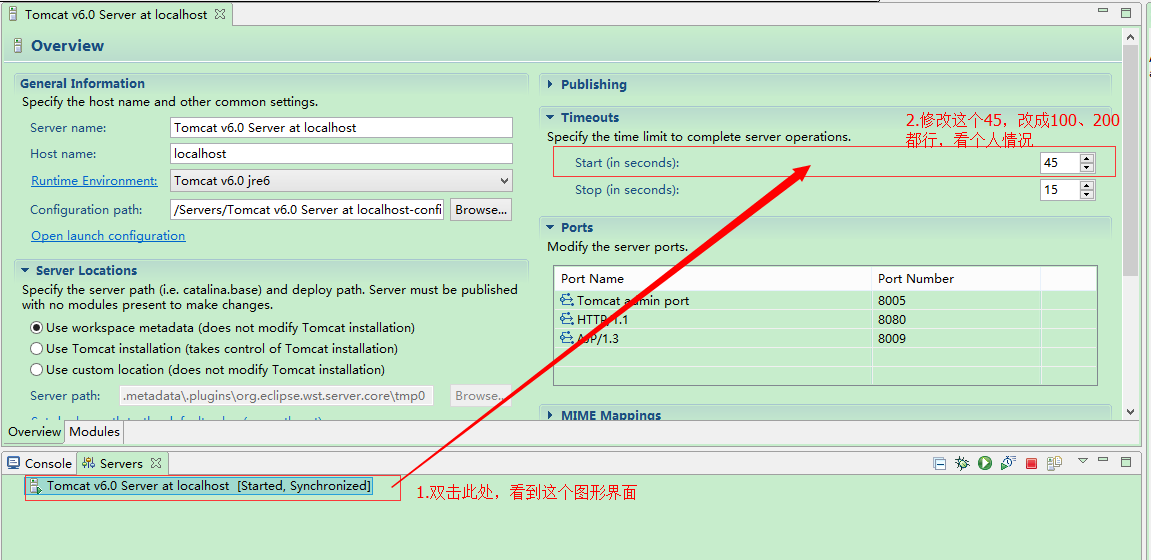Collapse the Timeouts section

[x=550, y=117]
